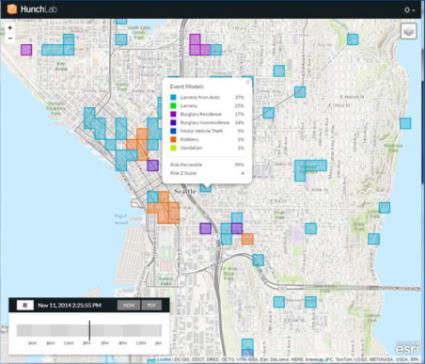
Task: Close the Event Models popup
Action: pyautogui.click(x=247, y=83)
